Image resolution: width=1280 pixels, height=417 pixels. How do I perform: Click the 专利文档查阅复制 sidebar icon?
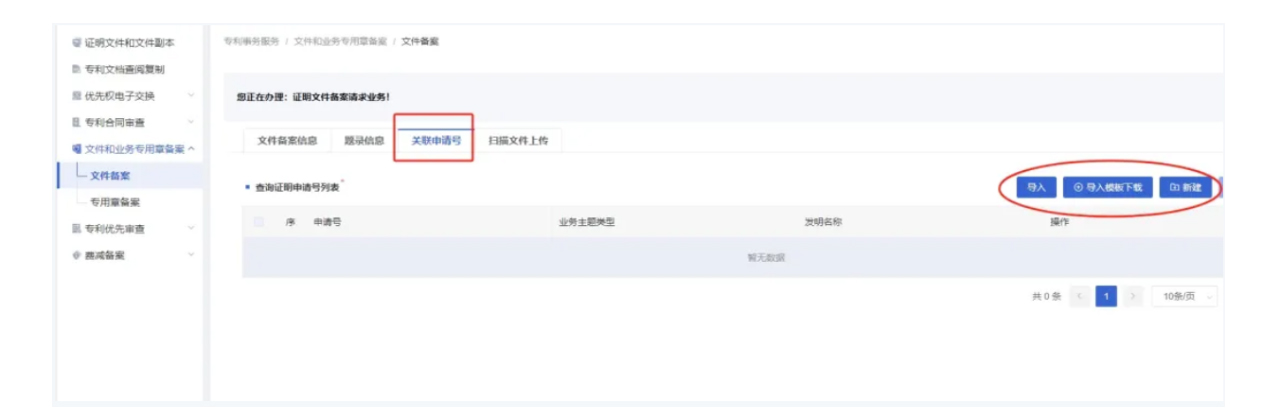[77, 70]
